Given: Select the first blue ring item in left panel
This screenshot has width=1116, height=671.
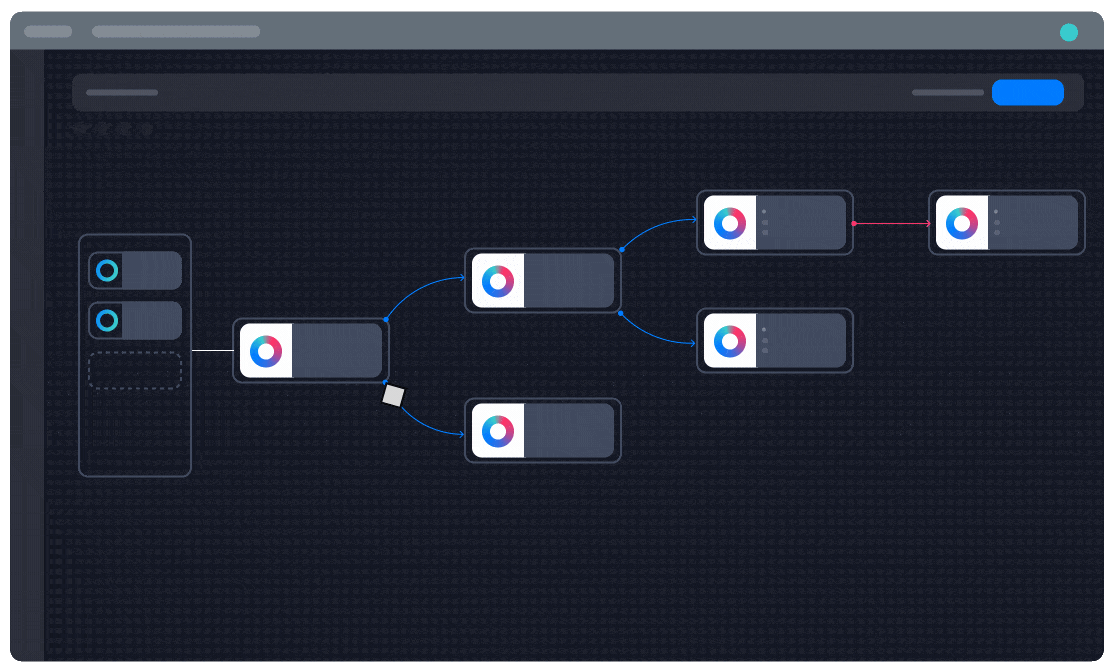Looking at the screenshot, I should click(x=107, y=270).
